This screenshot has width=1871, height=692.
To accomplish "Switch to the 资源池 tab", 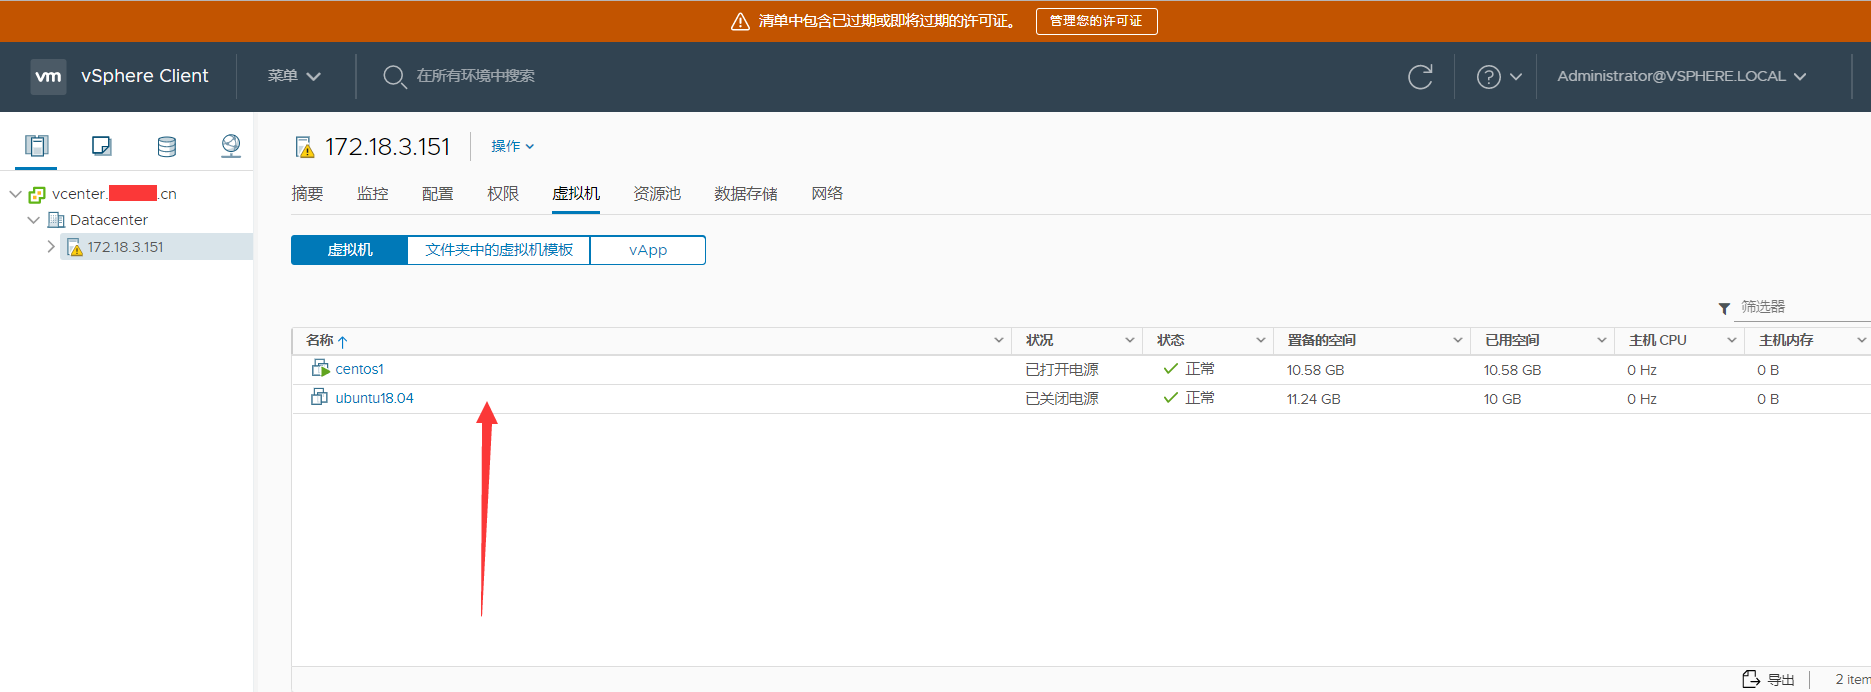I will click(x=657, y=194).
